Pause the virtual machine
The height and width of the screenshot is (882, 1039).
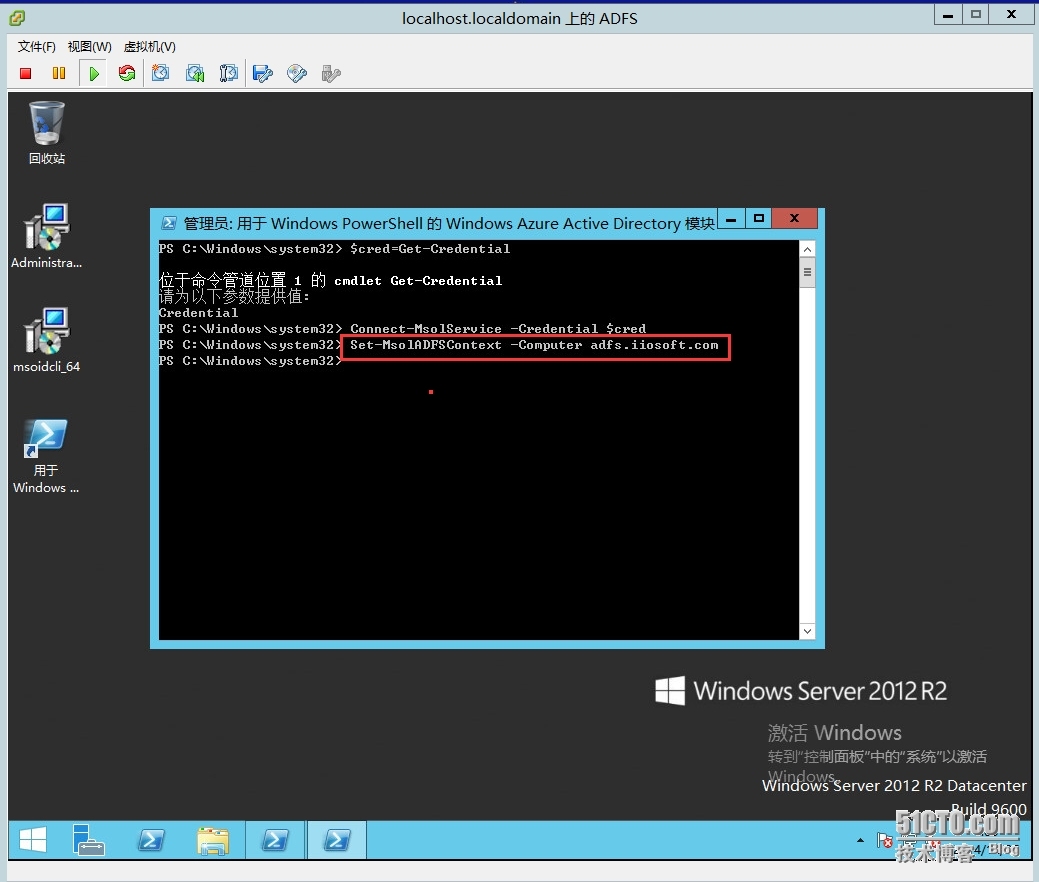coord(59,73)
